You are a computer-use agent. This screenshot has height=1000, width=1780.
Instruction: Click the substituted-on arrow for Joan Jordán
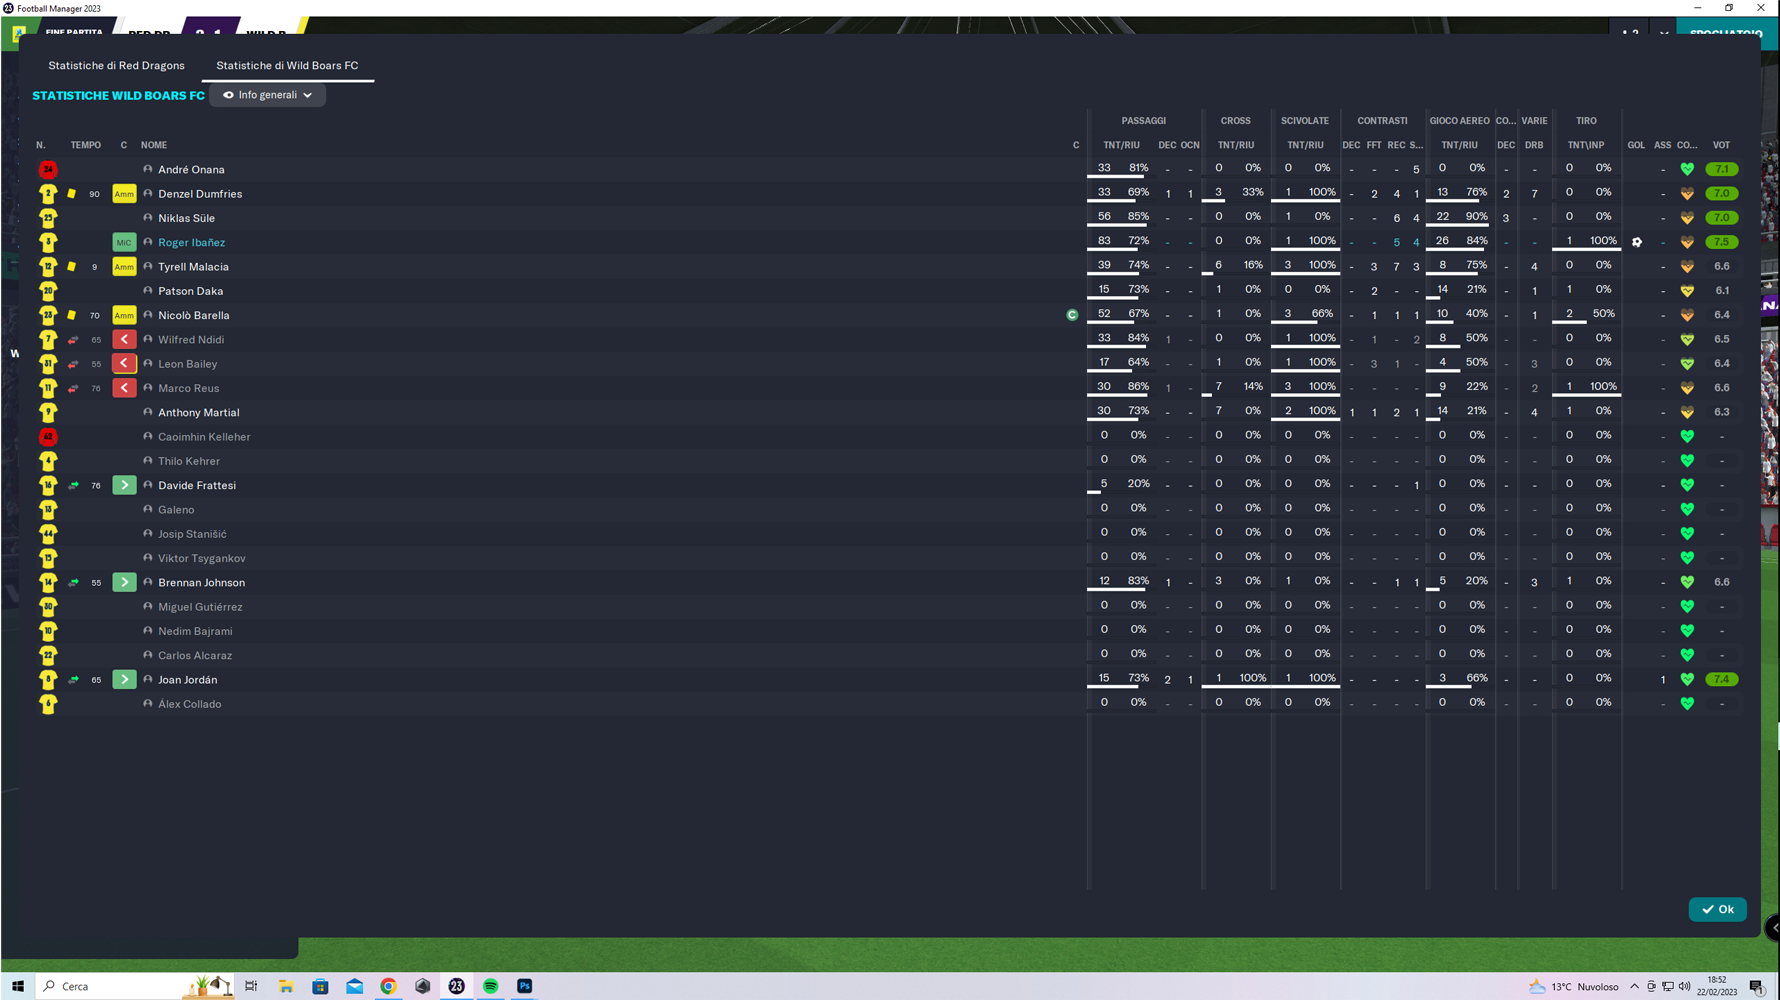click(124, 680)
